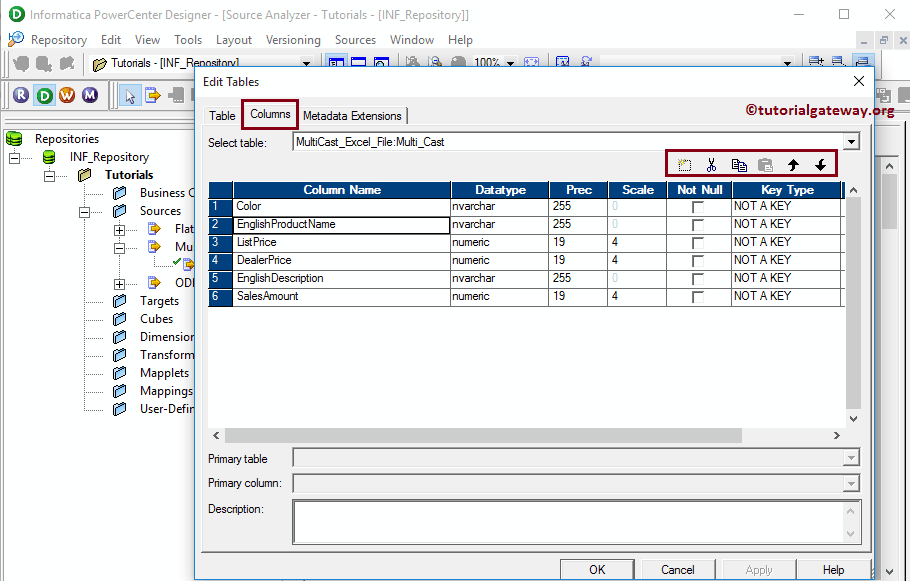Move the selected column up with the up-arrow icon

pos(793,162)
